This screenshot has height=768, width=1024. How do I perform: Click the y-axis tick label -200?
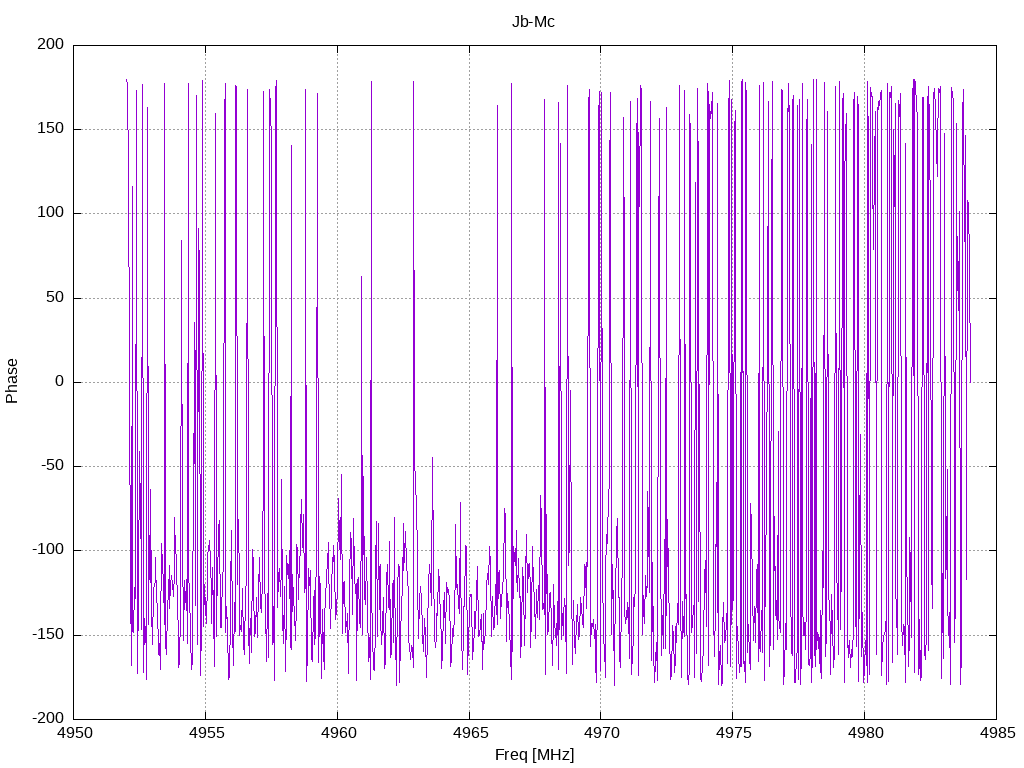[x=48, y=718]
